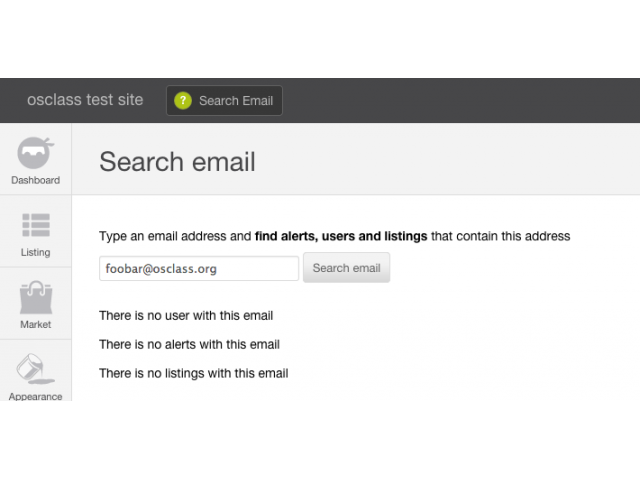Open the Listing section list icon
Image resolution: width=640 pixels, height=480 pixels.
coord(36,225)
